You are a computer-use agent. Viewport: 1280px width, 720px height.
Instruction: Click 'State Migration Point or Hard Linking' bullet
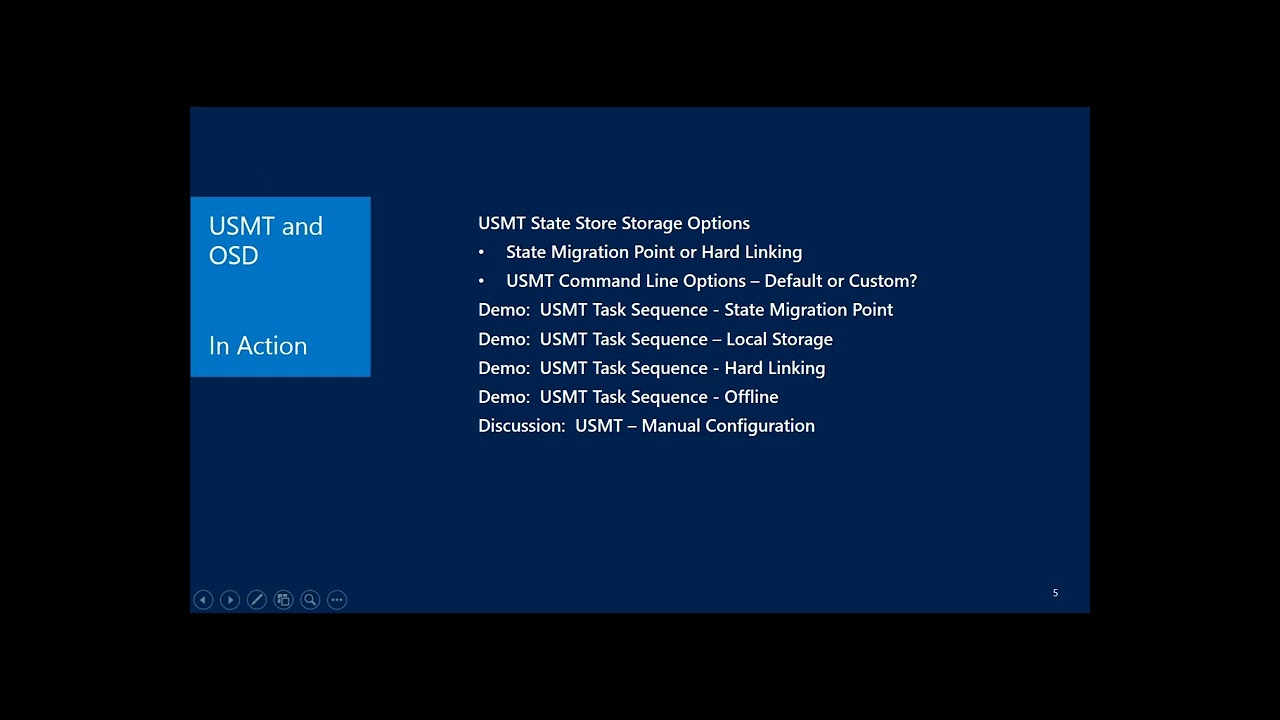654,252
